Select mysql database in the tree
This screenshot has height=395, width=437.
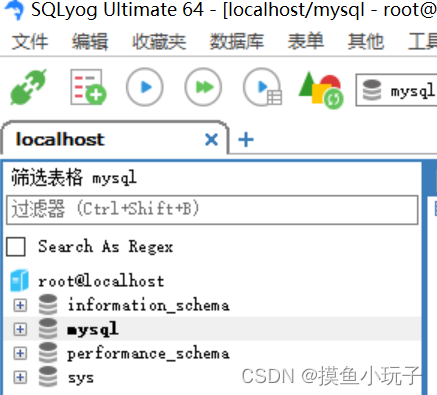click(93, 330)
